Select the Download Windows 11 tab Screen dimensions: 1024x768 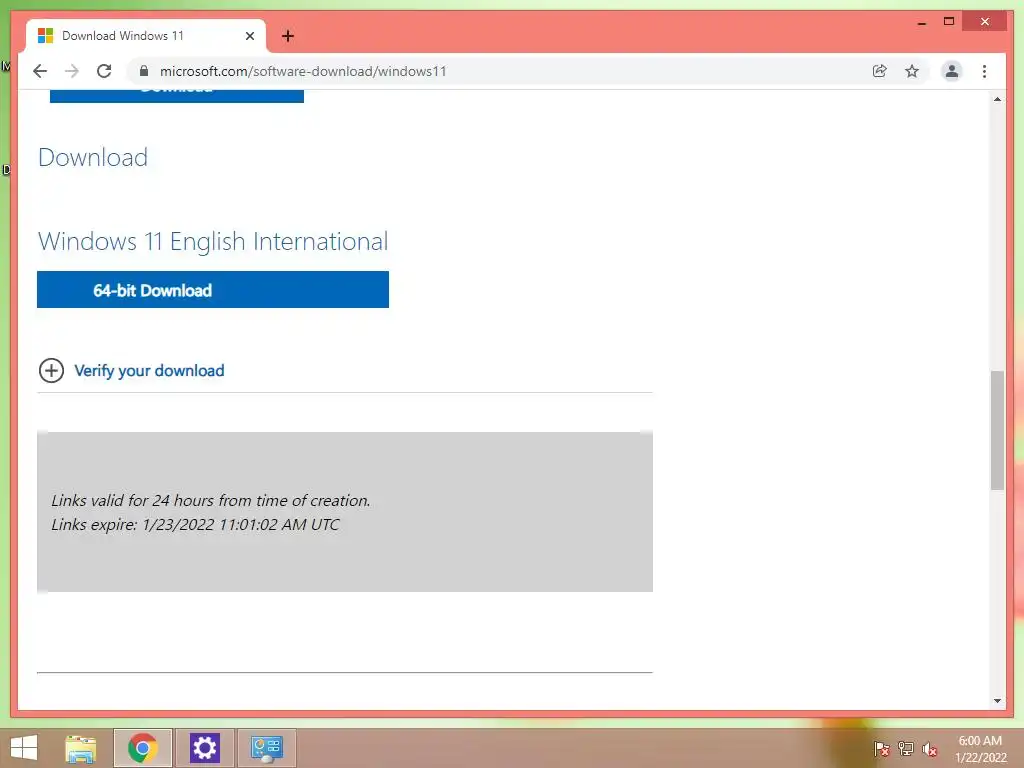click(x=145, y=36)
